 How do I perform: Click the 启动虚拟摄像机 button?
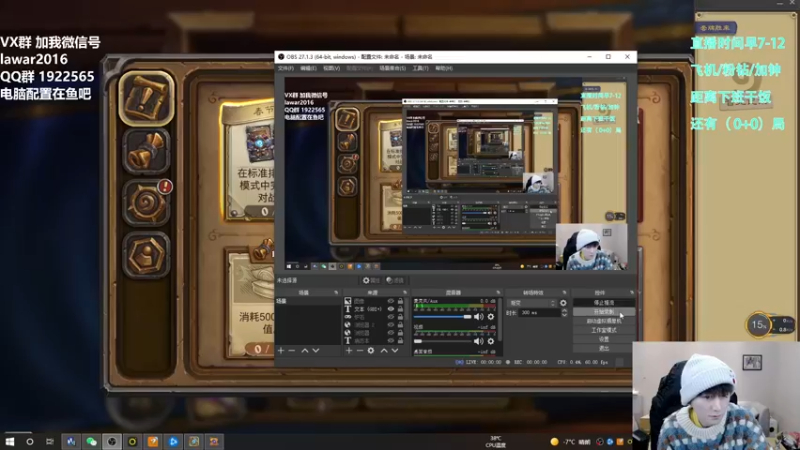coord(604,321)
